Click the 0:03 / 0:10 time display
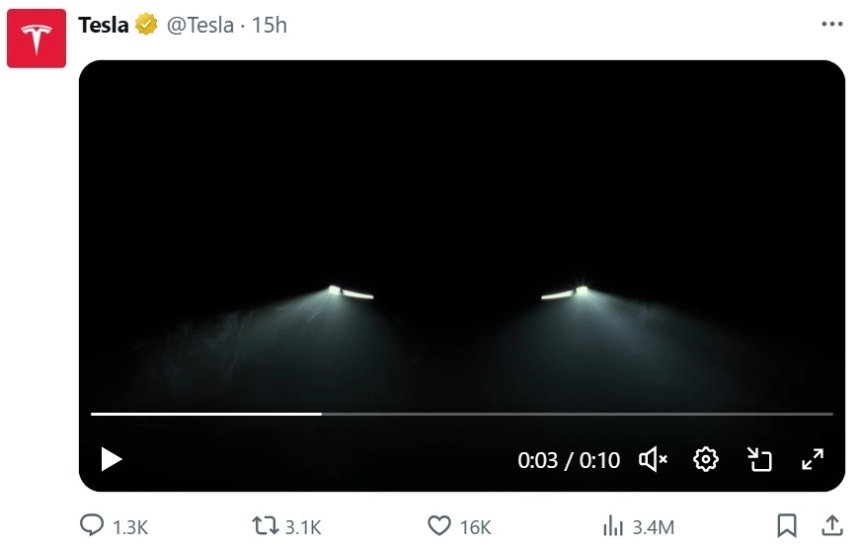 point(568,460)
